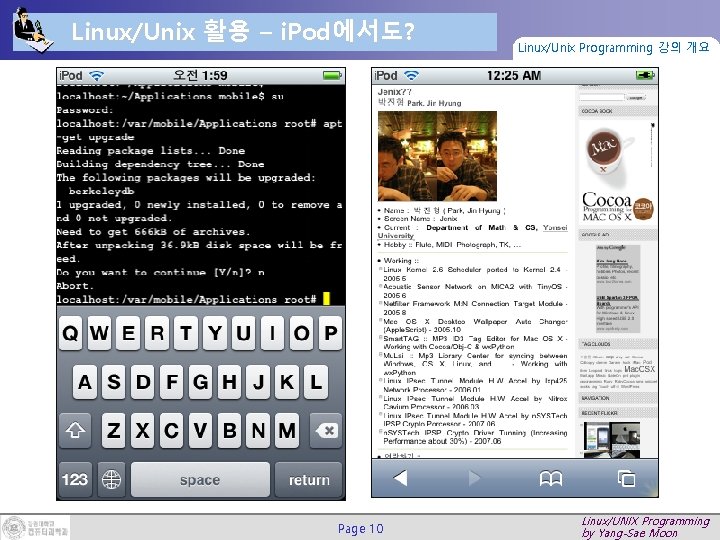Toggle the Shift arrow key
Image resolution: width=720 pixels, height=540 pixels.
(x=75, y=430)
